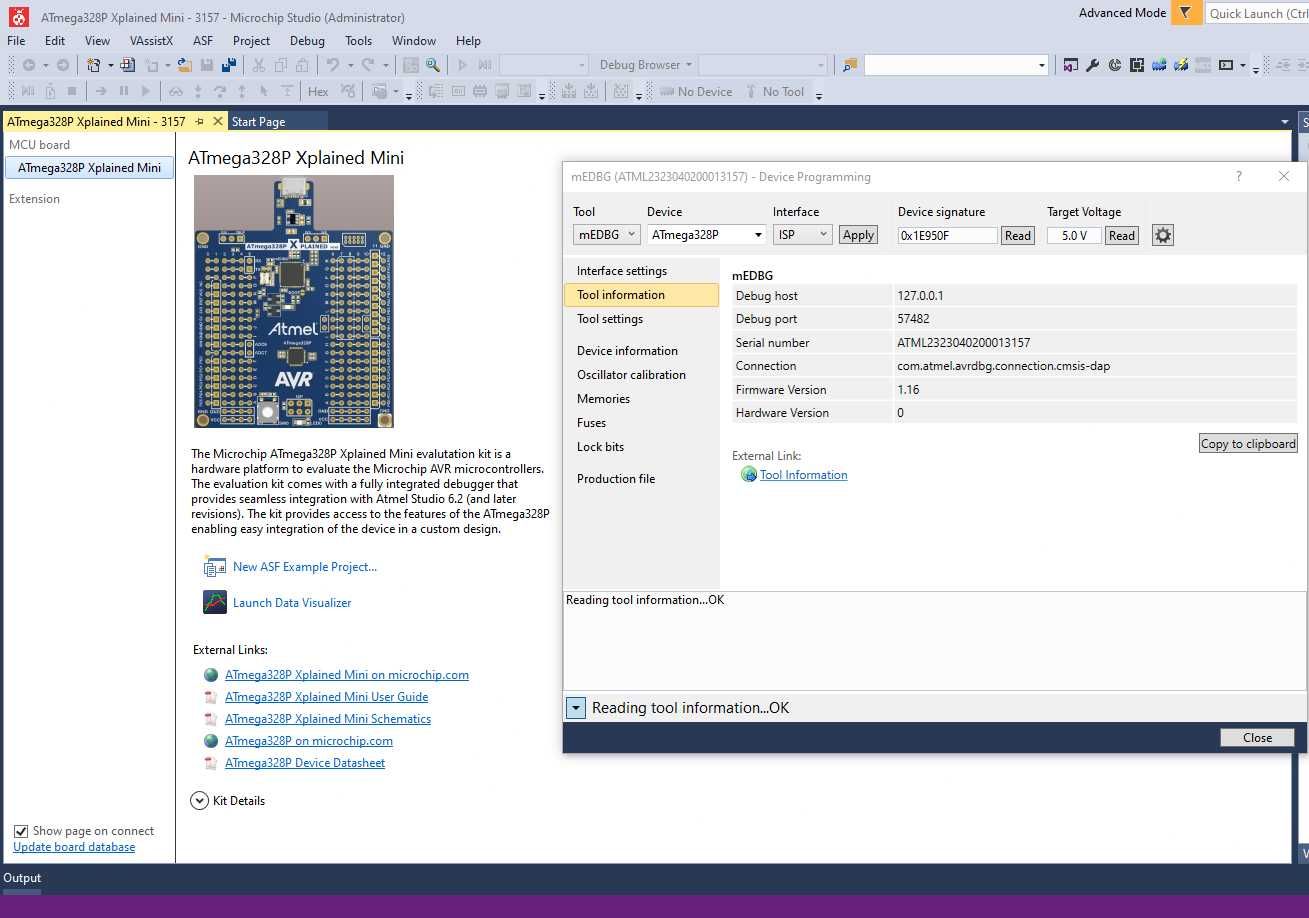
Task: Select ATmega328P Xplained Mini in MCU board list
Action: pos(89,168)
